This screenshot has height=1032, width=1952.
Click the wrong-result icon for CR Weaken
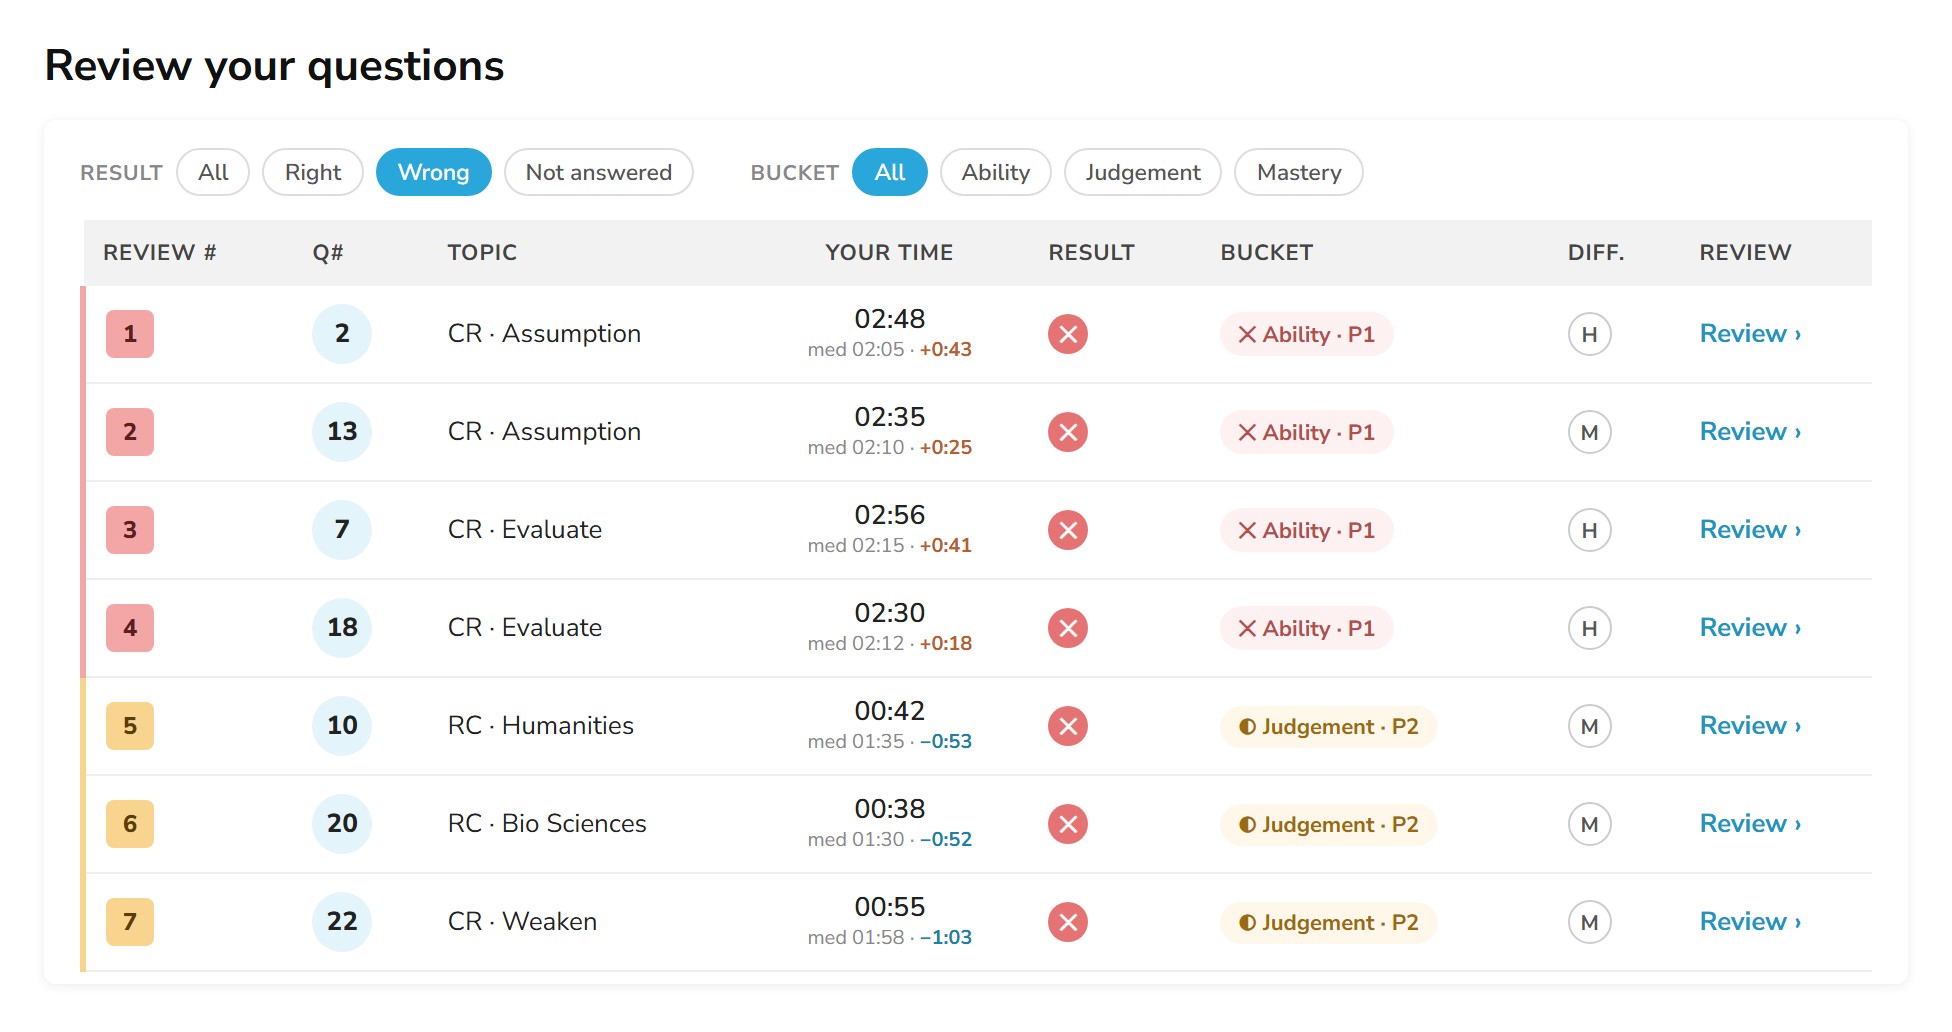(1068, 922)
